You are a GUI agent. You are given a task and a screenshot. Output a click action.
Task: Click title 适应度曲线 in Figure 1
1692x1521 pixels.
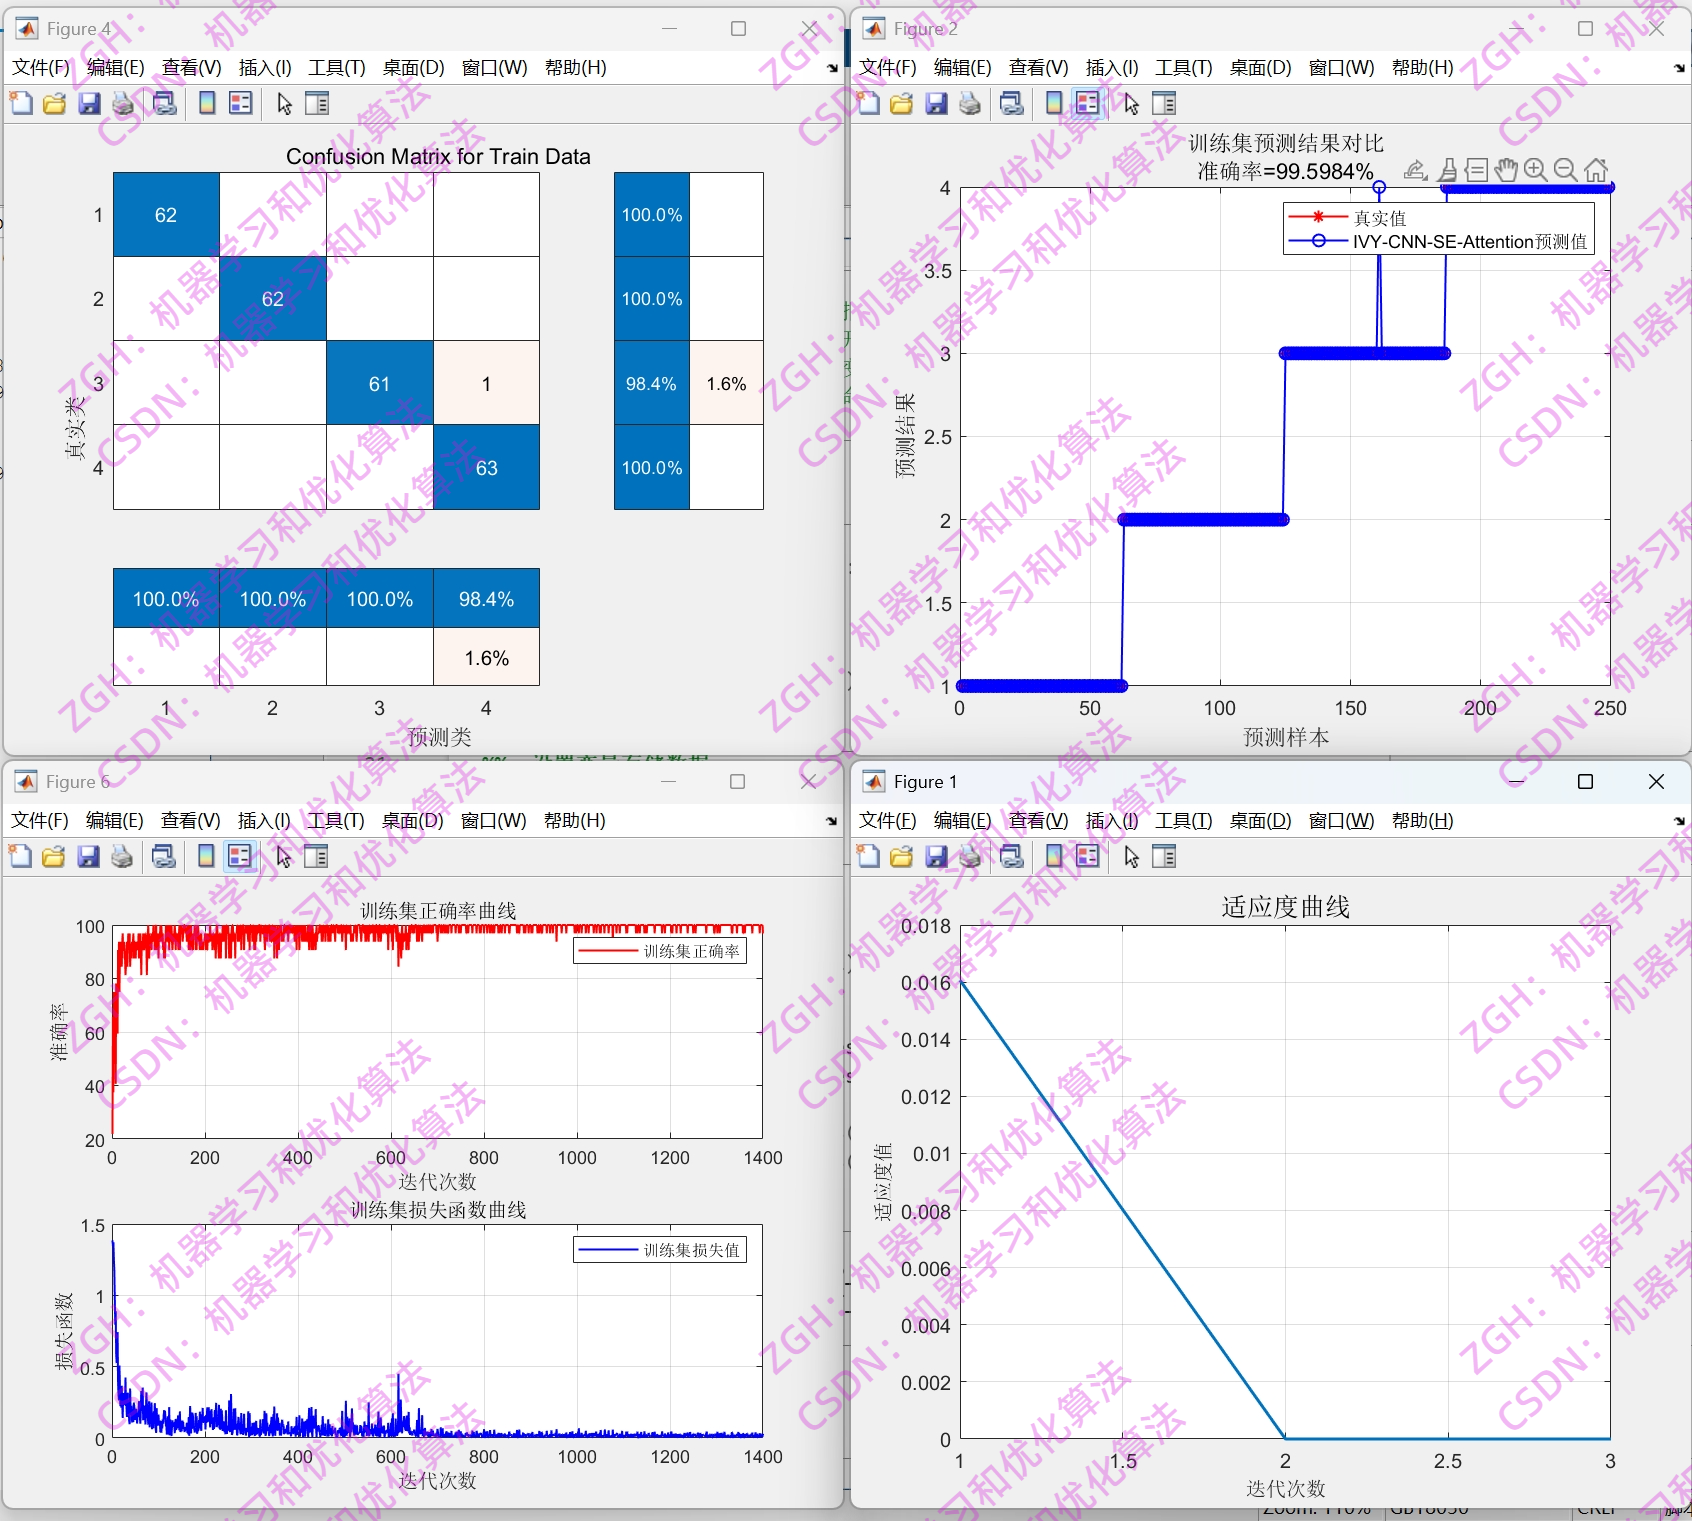[1286, 907]
